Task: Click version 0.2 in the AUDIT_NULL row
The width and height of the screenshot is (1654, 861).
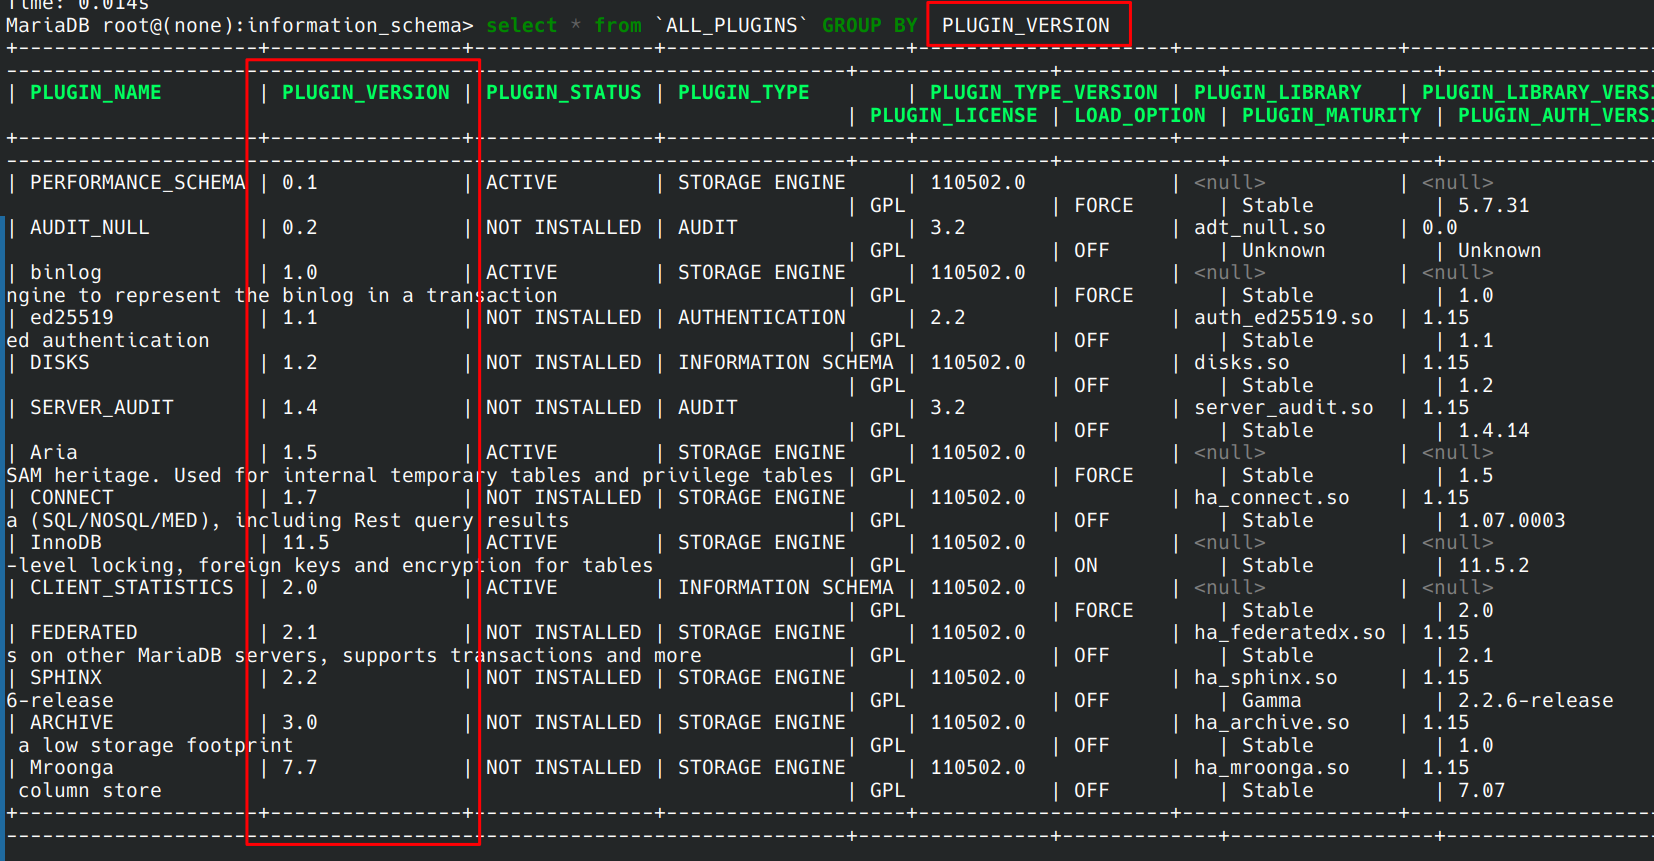Action: (x=300, y=228)
